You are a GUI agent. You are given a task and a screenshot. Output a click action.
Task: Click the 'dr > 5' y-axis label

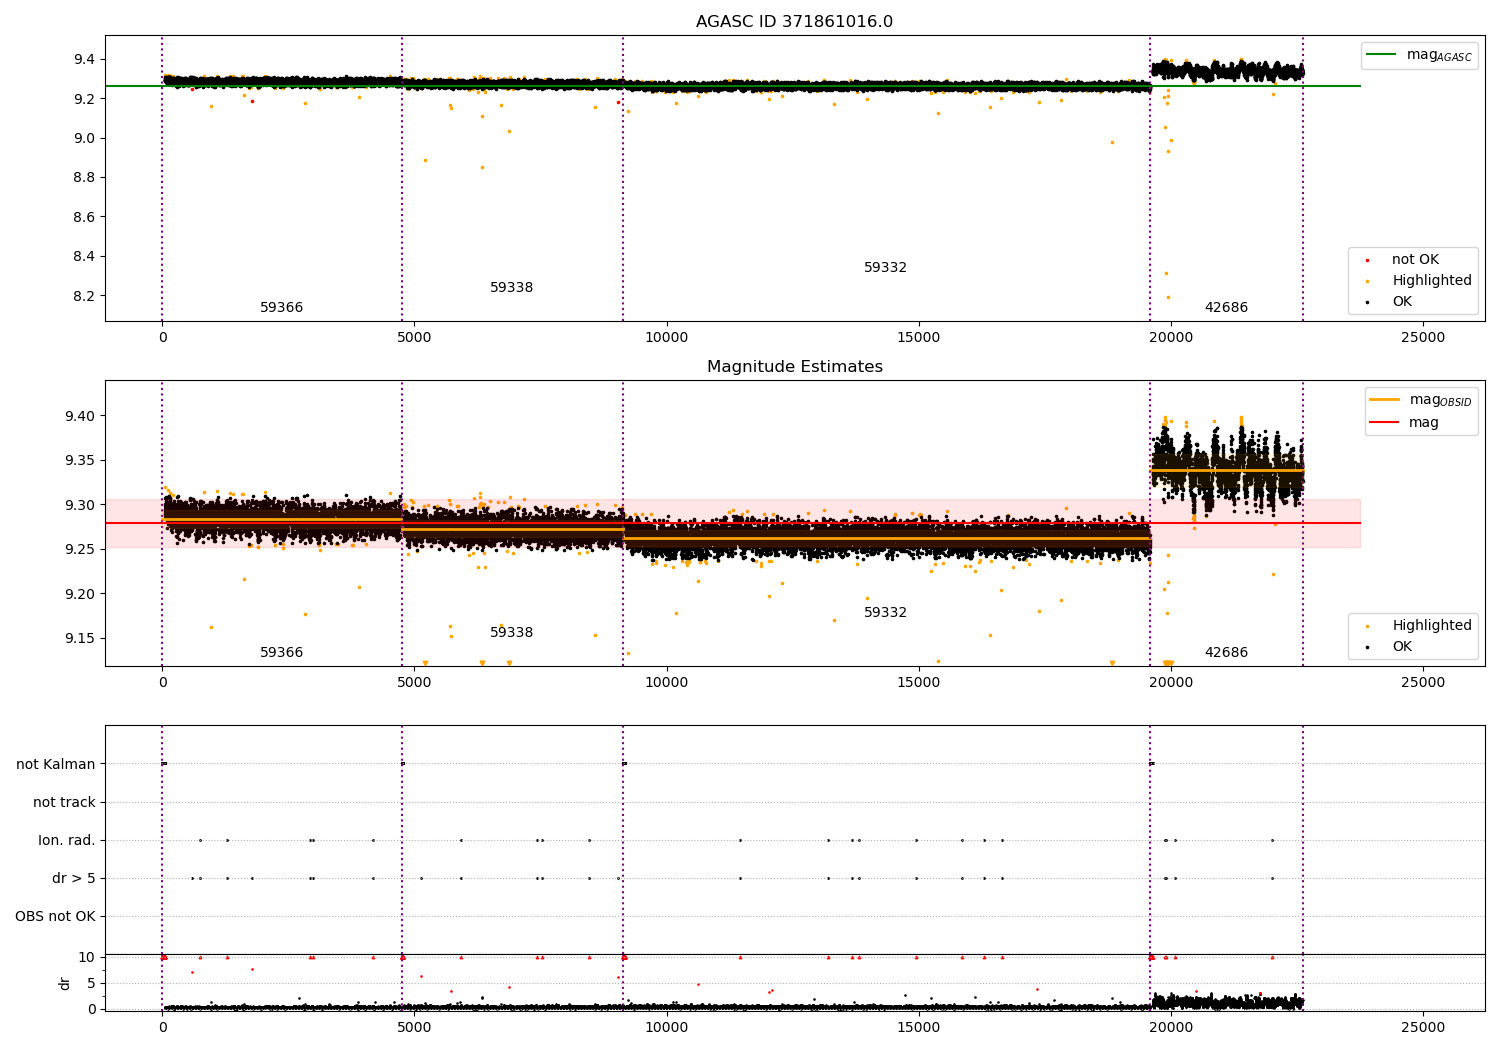tap(73, 879)
